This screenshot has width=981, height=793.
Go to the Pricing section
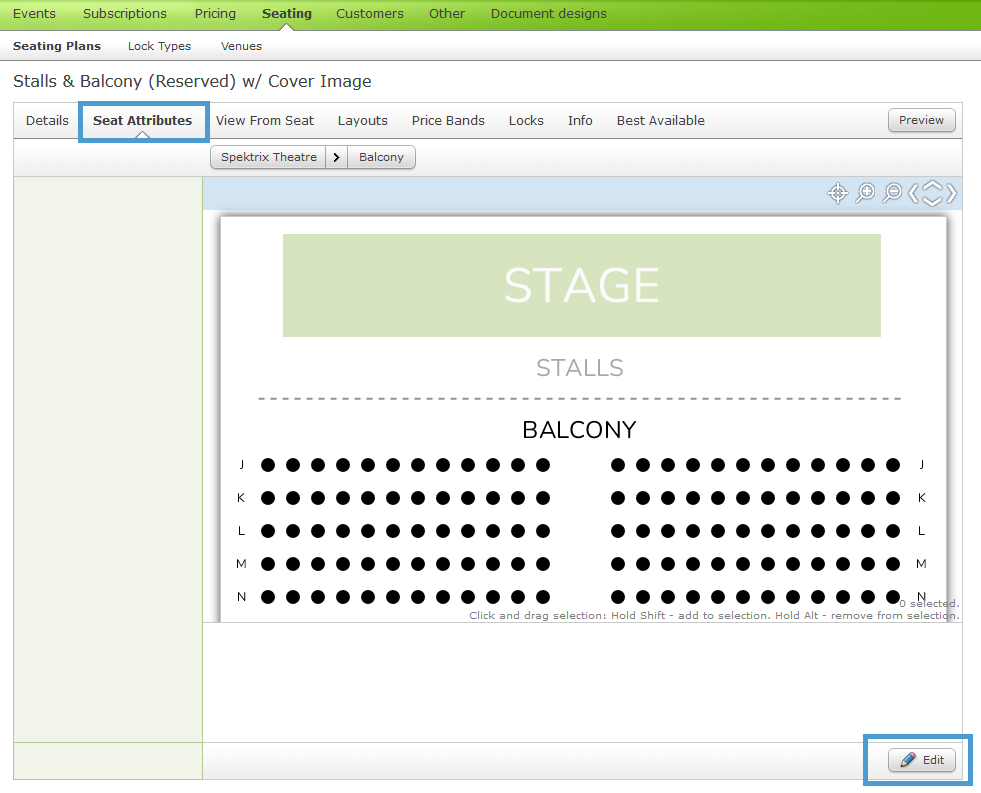click(215, 14)
